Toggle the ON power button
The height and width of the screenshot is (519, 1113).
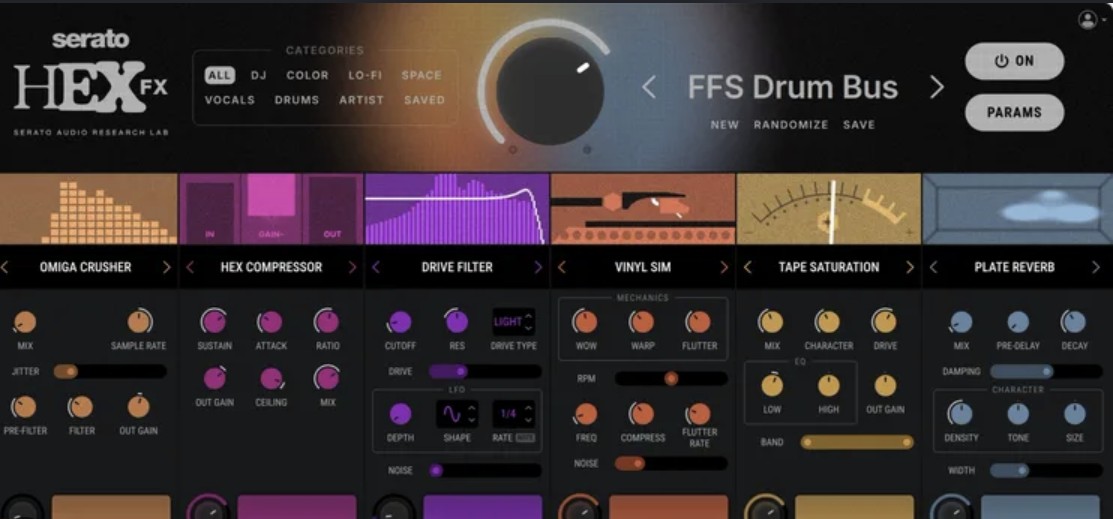point(1014,61)
